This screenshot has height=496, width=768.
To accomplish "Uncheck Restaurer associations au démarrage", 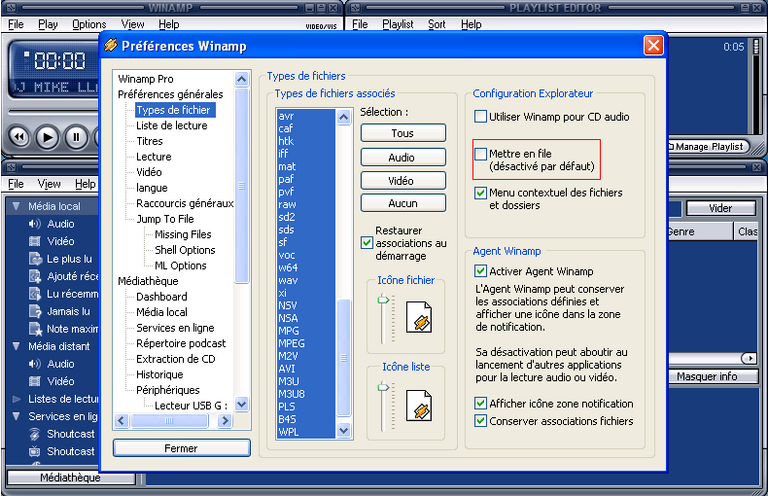I will (x=367, y=243).
